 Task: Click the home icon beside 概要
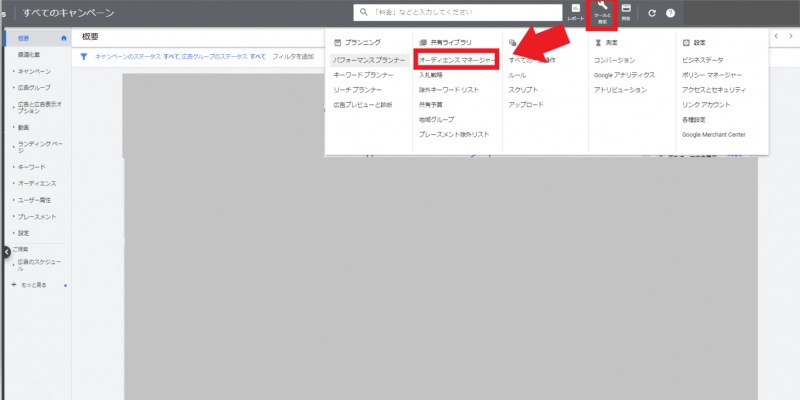[x=64, y=38]
